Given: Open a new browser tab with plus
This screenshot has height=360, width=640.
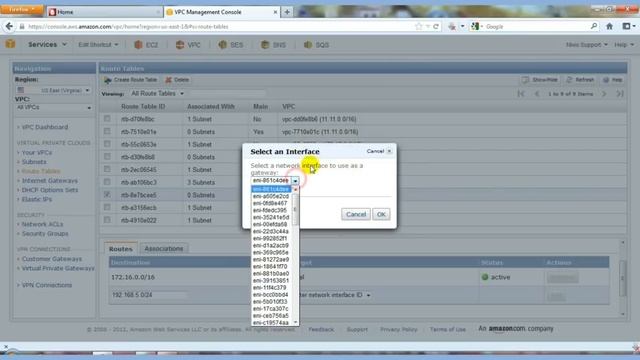Looking at the screenshot, I should tap(287, 12).
